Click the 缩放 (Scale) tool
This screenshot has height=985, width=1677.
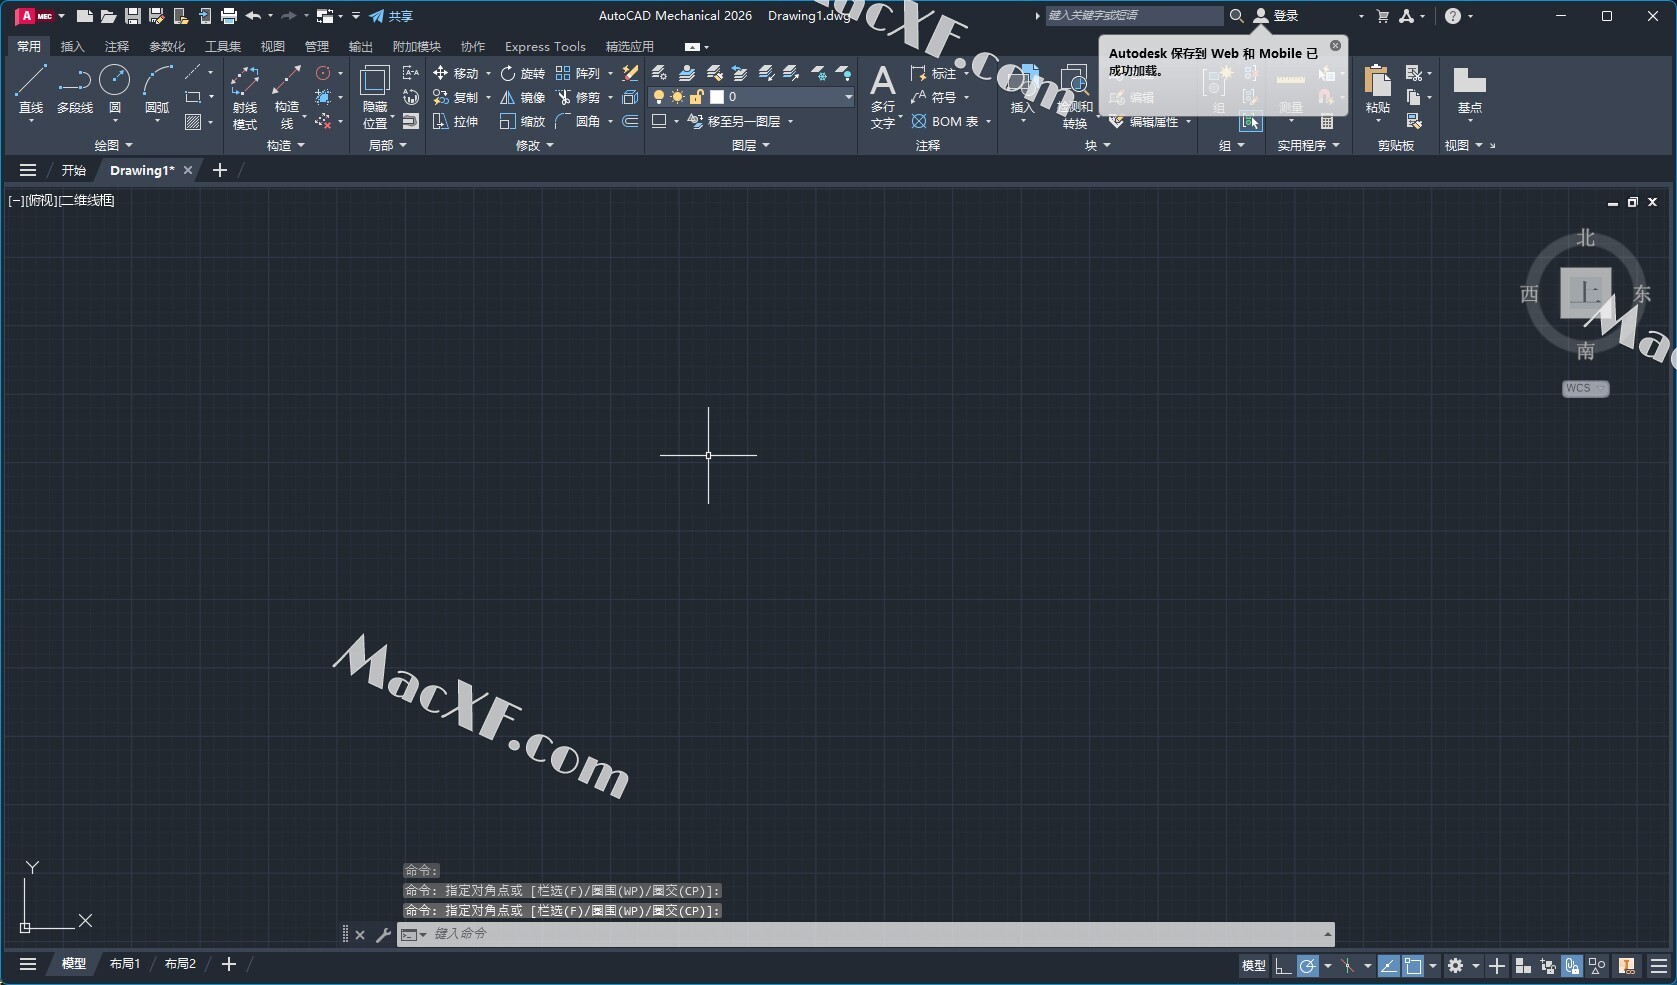click(523, 121)
